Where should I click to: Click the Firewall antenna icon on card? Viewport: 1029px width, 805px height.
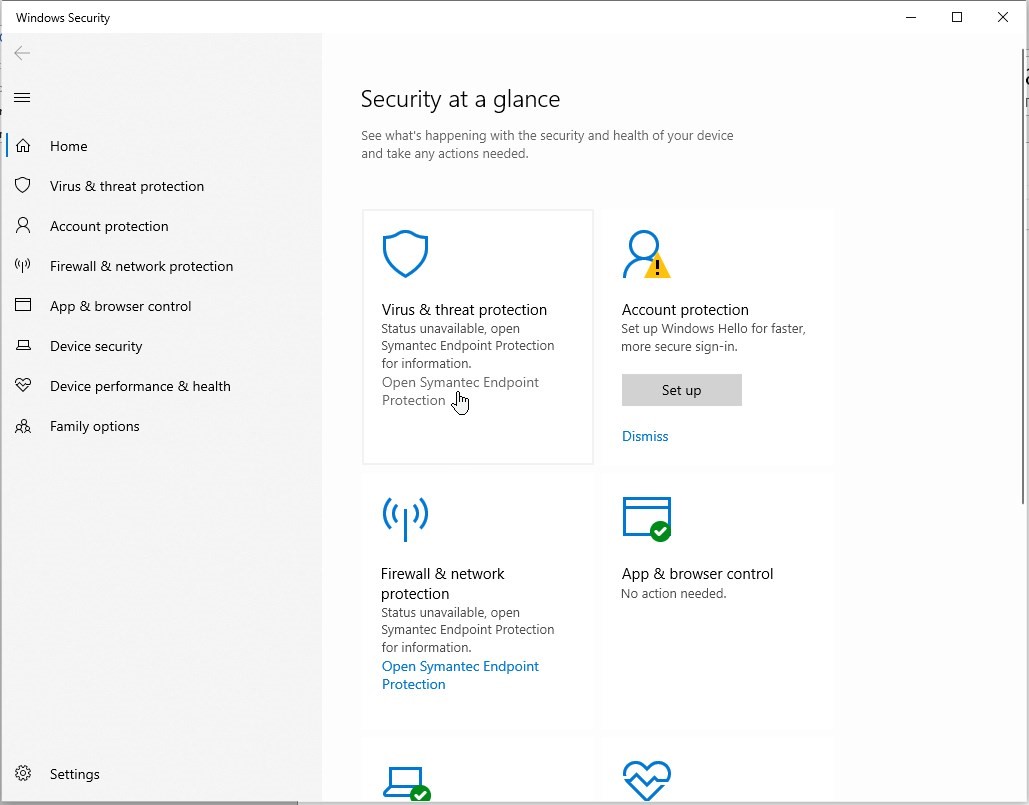coord(405,517)
